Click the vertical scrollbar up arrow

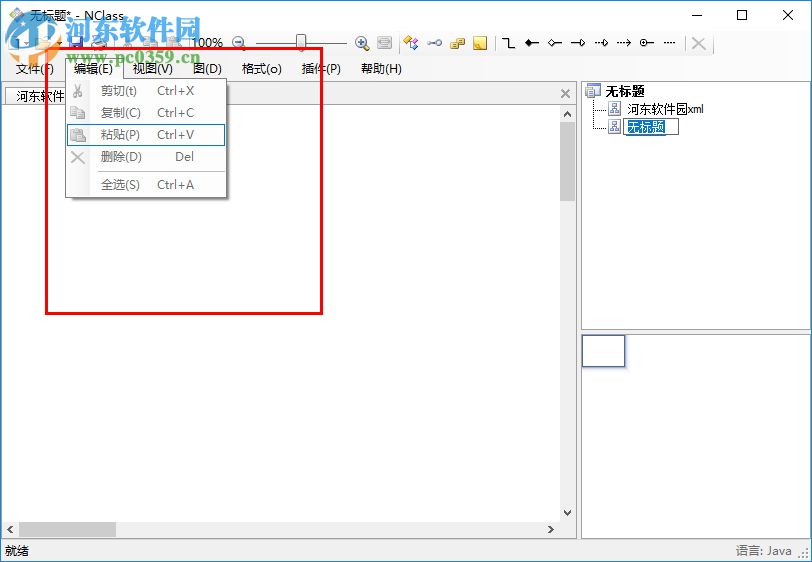568,114
